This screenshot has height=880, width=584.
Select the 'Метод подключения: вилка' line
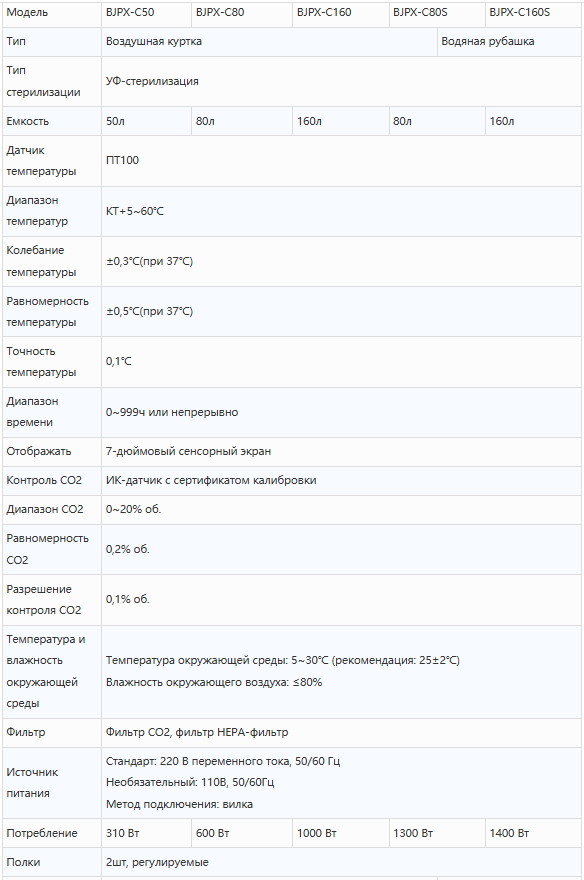(180, 804)
